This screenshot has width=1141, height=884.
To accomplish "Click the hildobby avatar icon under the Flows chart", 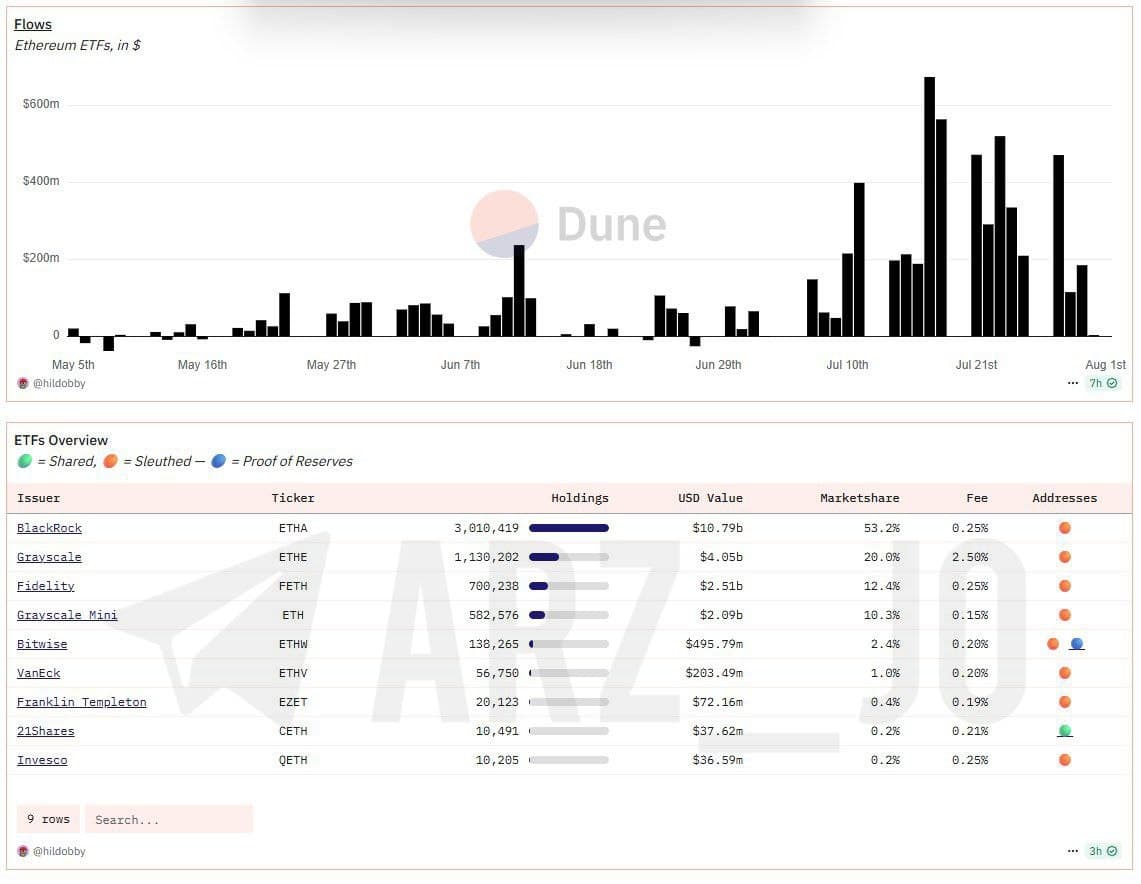I will [x=23, y=383].
